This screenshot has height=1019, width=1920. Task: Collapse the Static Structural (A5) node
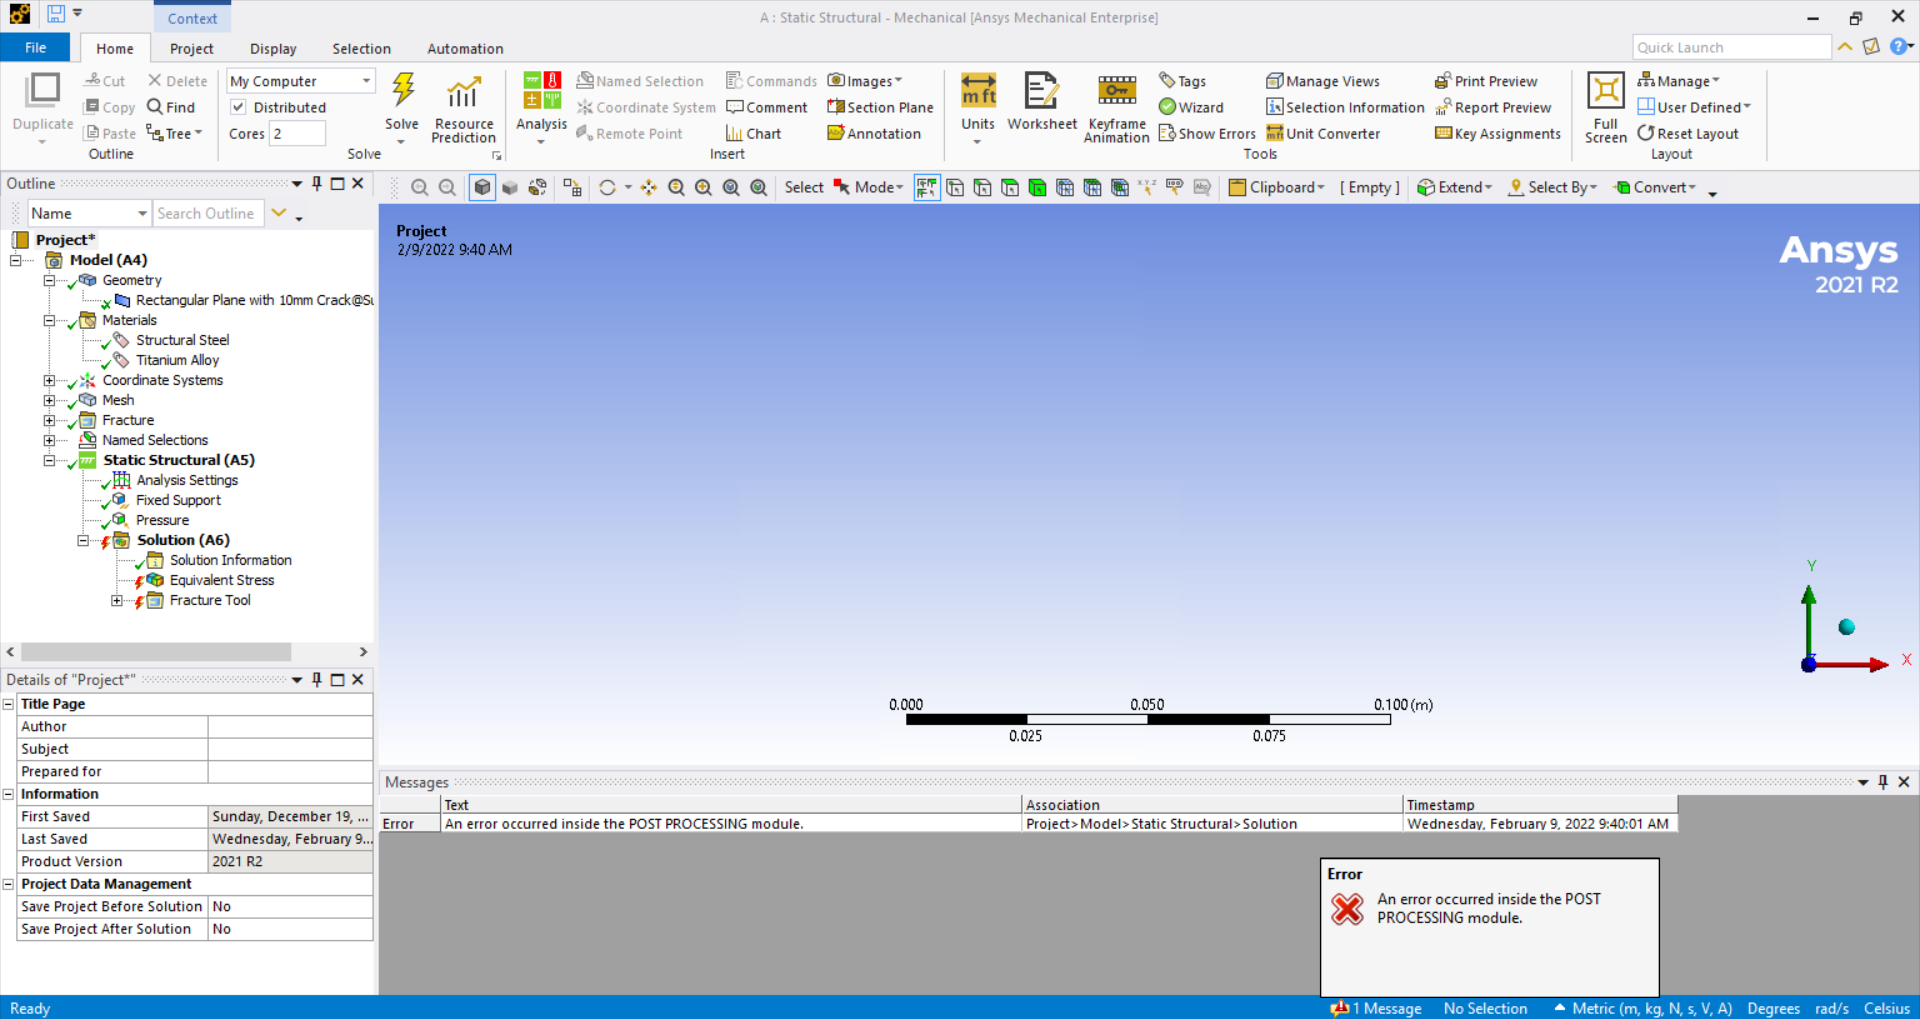(49, 460)
